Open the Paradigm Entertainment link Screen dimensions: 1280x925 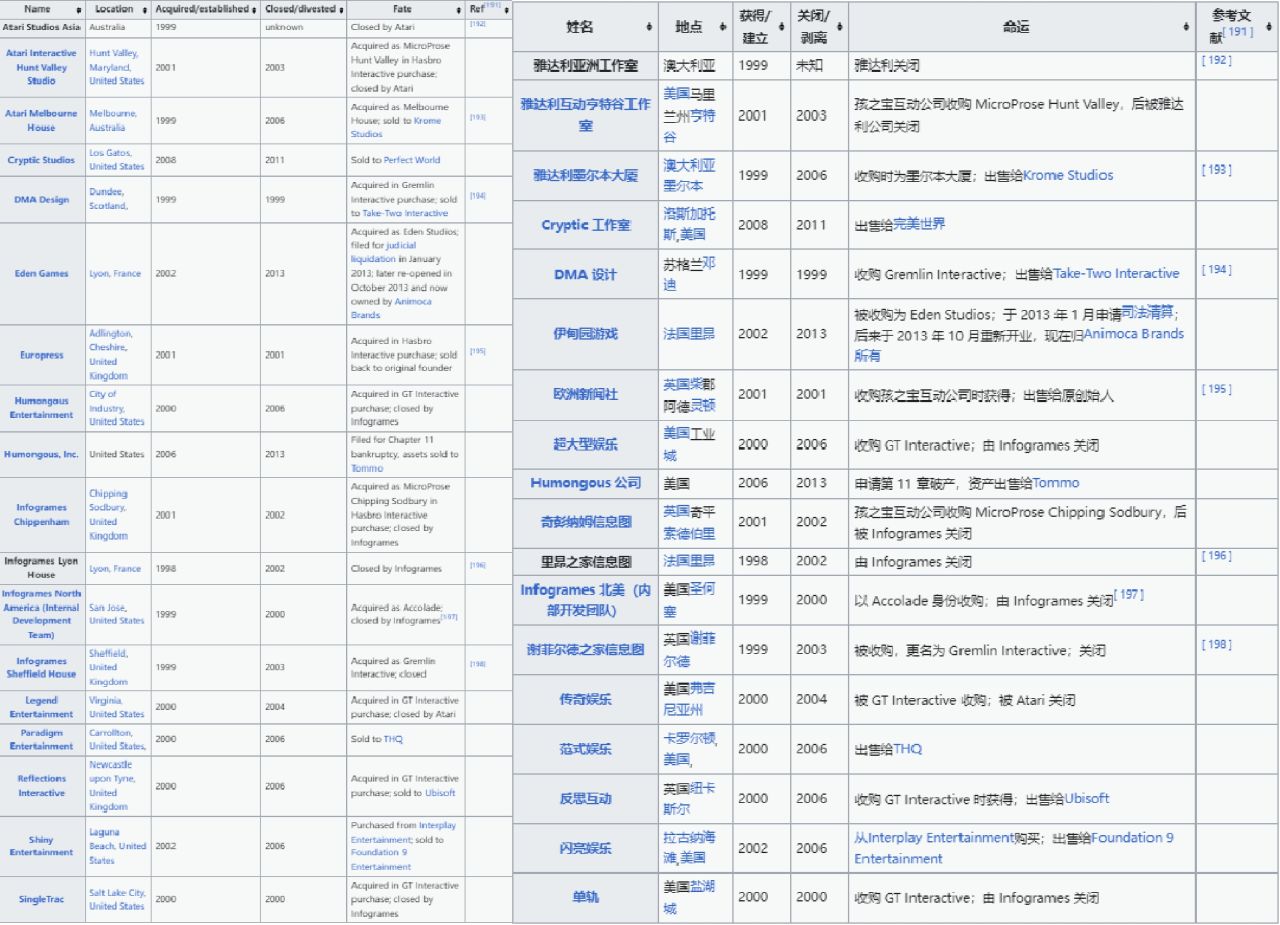(x=41, y=739)
